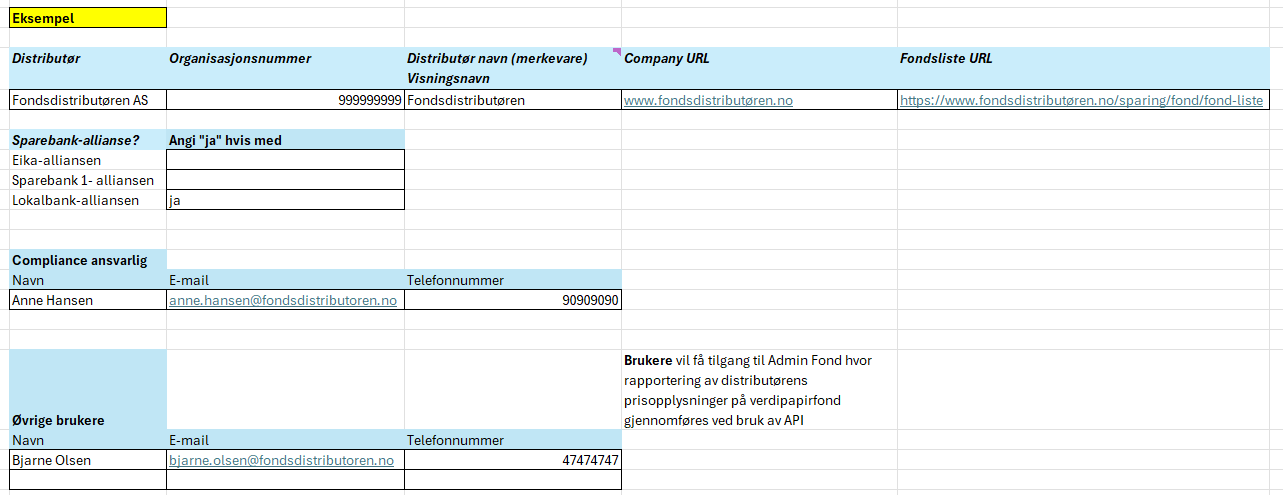Select the Sparebank 1- alliansen label
Image resolution: width=1283 pixels, height=495 pixels.
(88, 180)
